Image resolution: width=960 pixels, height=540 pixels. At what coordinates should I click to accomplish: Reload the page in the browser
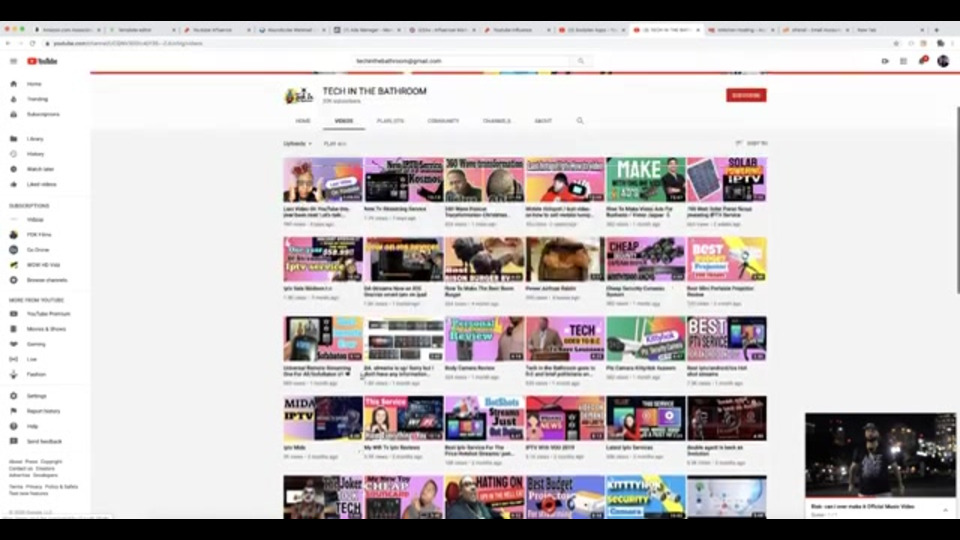click(x=32, y=43)
